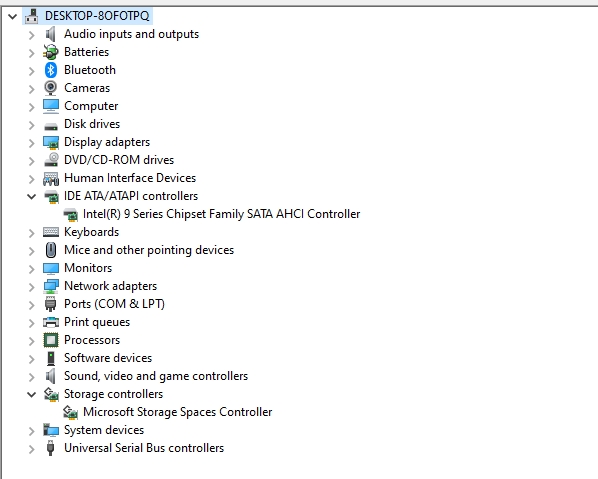Click the Print queues printer icon

(51, 322)
